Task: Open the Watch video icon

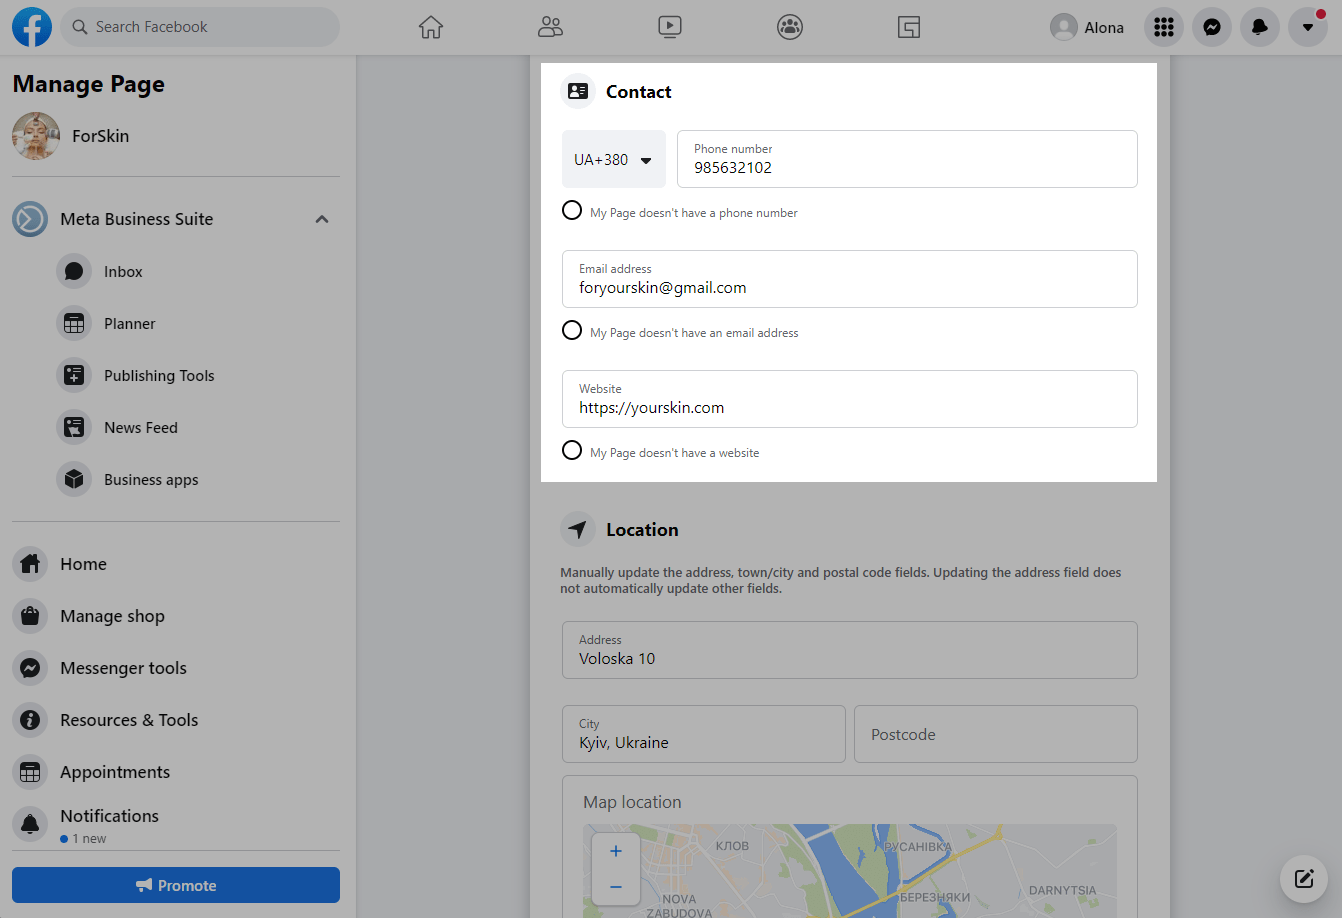Action: click(670, 27)
